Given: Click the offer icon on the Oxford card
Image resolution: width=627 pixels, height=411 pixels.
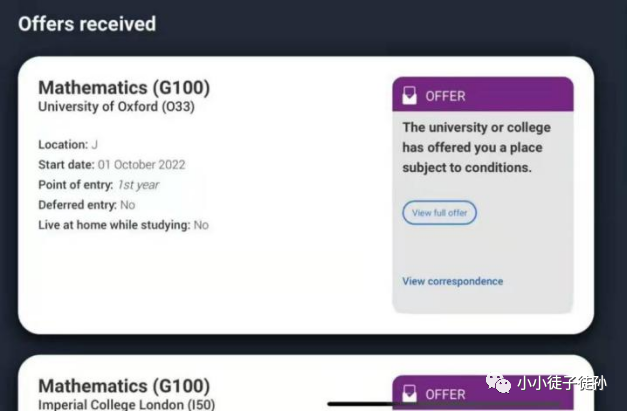Looking at the screenshot, I should tap(409, 96).
